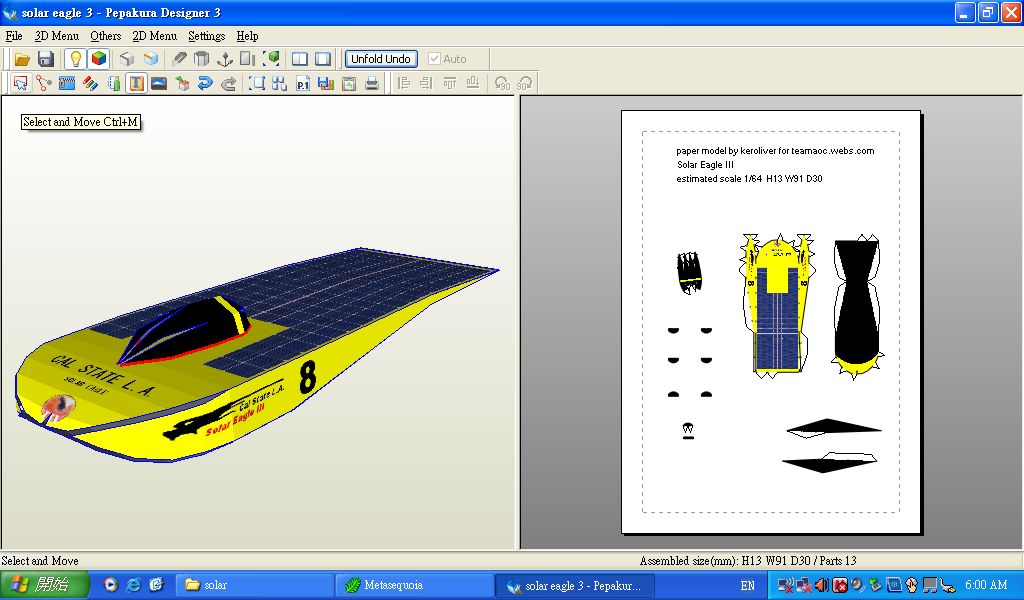The height and width of the screenshot is (600, 1024).
Task: Choose the Join/Disjoin edges tool icon
Action: pyautogui.click(x=44, y=84)
